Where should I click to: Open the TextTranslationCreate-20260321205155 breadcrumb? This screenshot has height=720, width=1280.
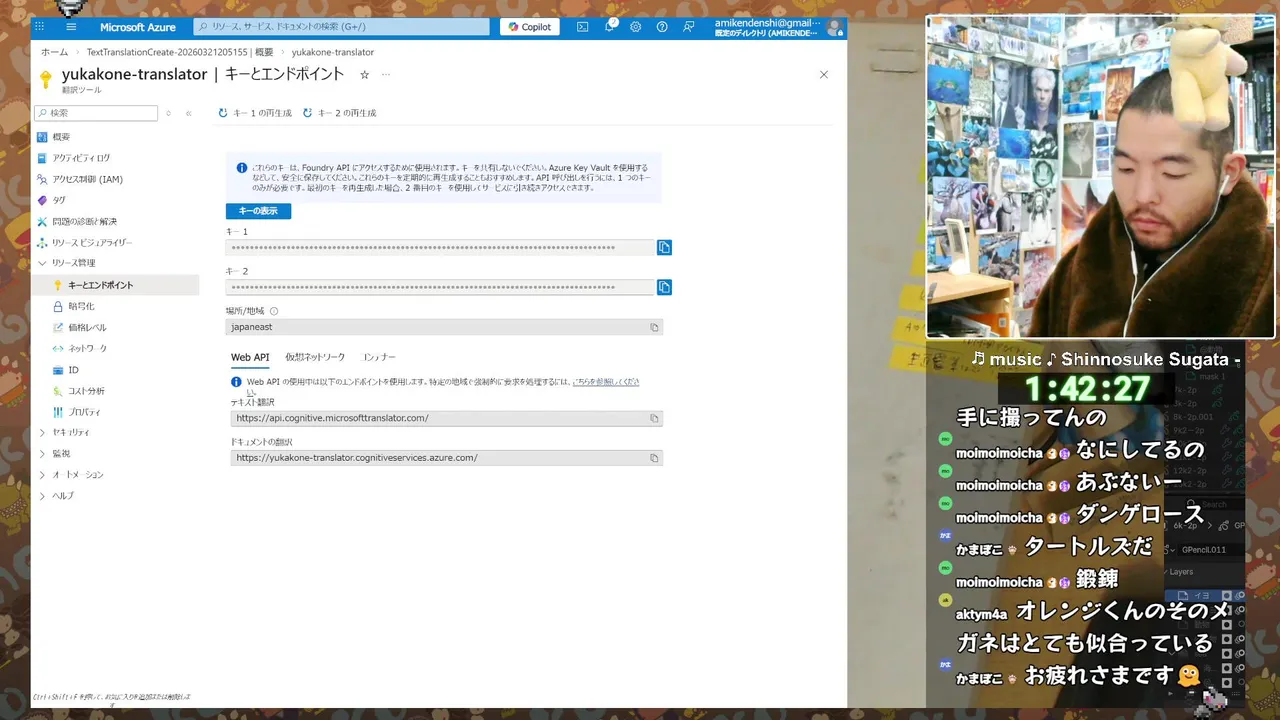(x=180, y=52)
